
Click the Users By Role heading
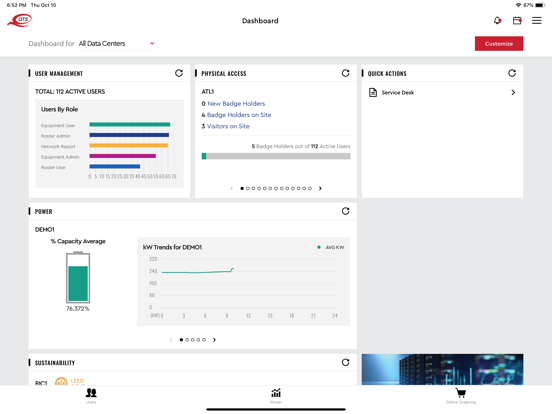pyautogui.click(x=59, y=109)
